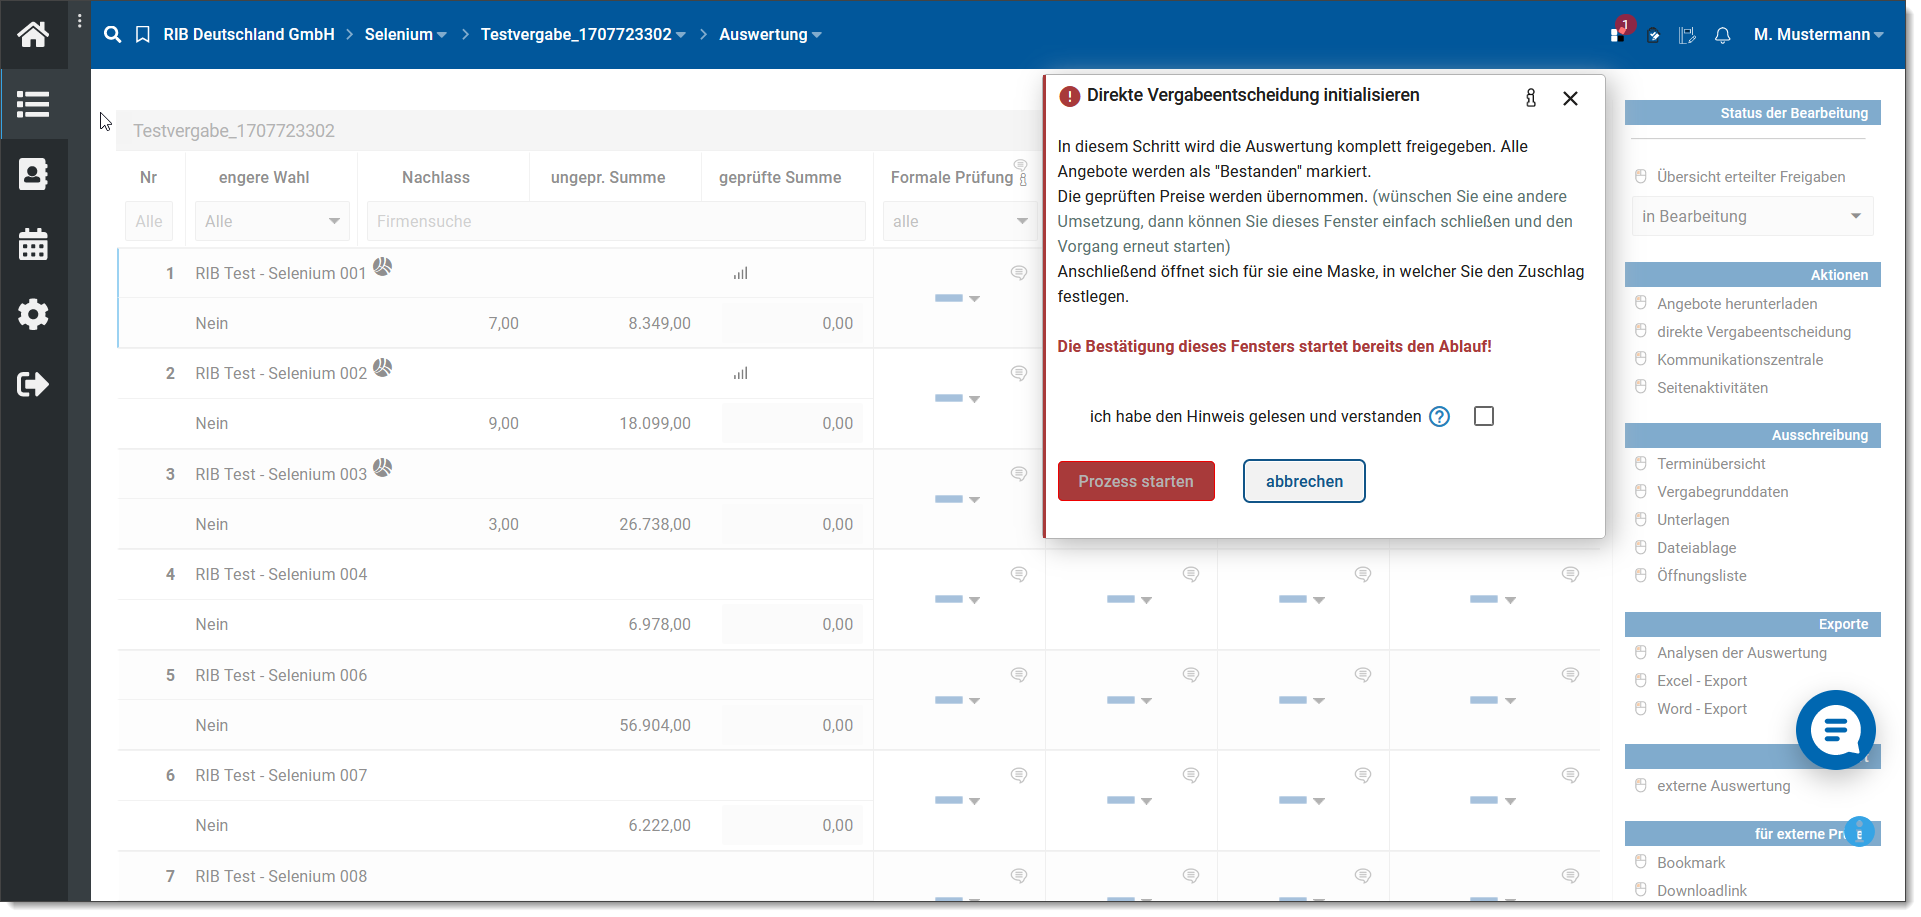Click the logout arrow icon in sidebar
Viewport: 1921px width, 917px height.
[x=33, y=384]
